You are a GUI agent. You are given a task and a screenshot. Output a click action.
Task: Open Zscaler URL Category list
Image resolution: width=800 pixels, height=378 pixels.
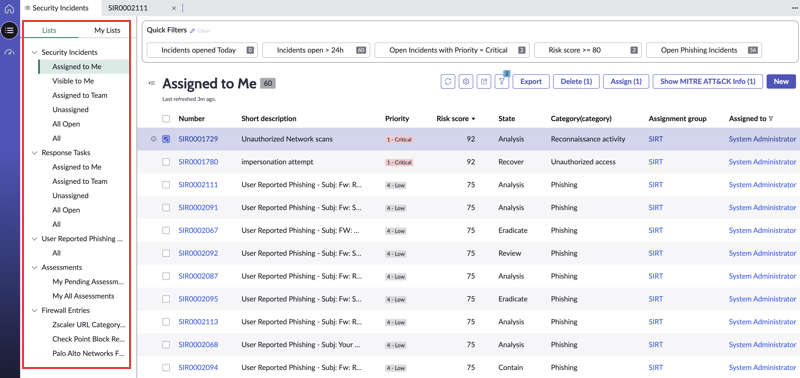pos(89,324)
